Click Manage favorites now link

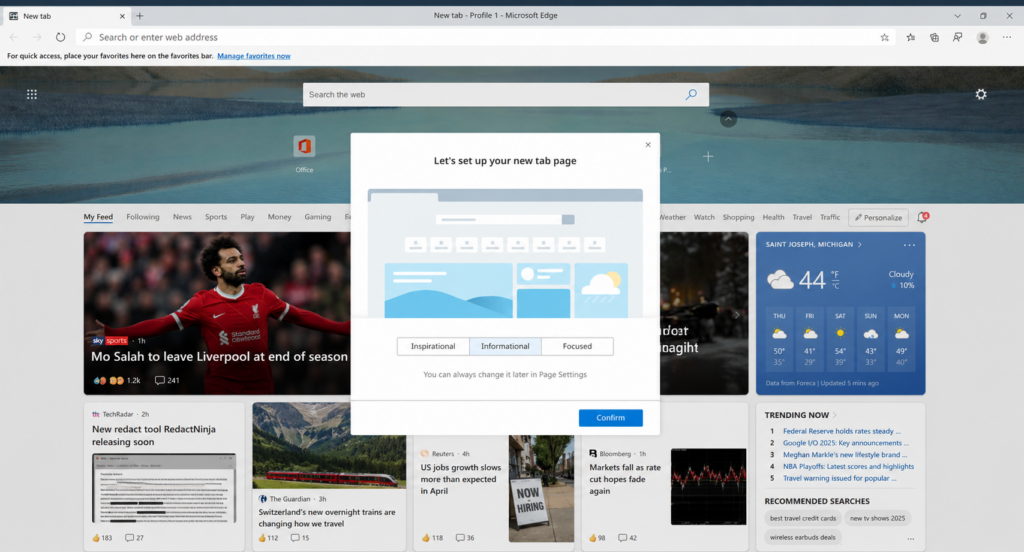point(254,56)
